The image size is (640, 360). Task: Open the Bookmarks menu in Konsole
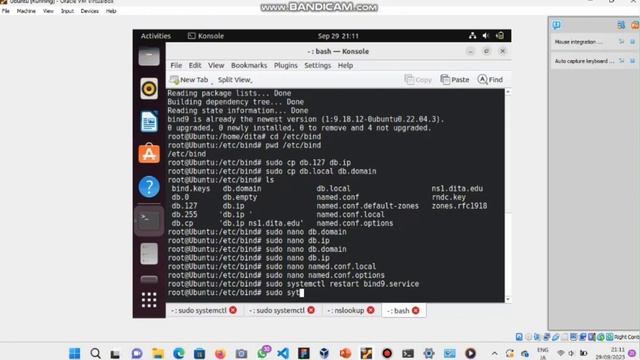tap(249, 65)
